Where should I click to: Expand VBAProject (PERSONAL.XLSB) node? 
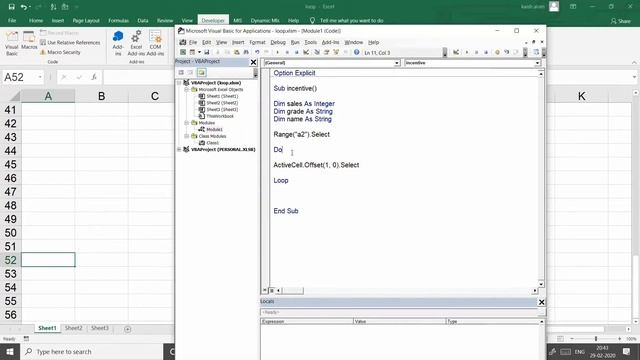179,149
